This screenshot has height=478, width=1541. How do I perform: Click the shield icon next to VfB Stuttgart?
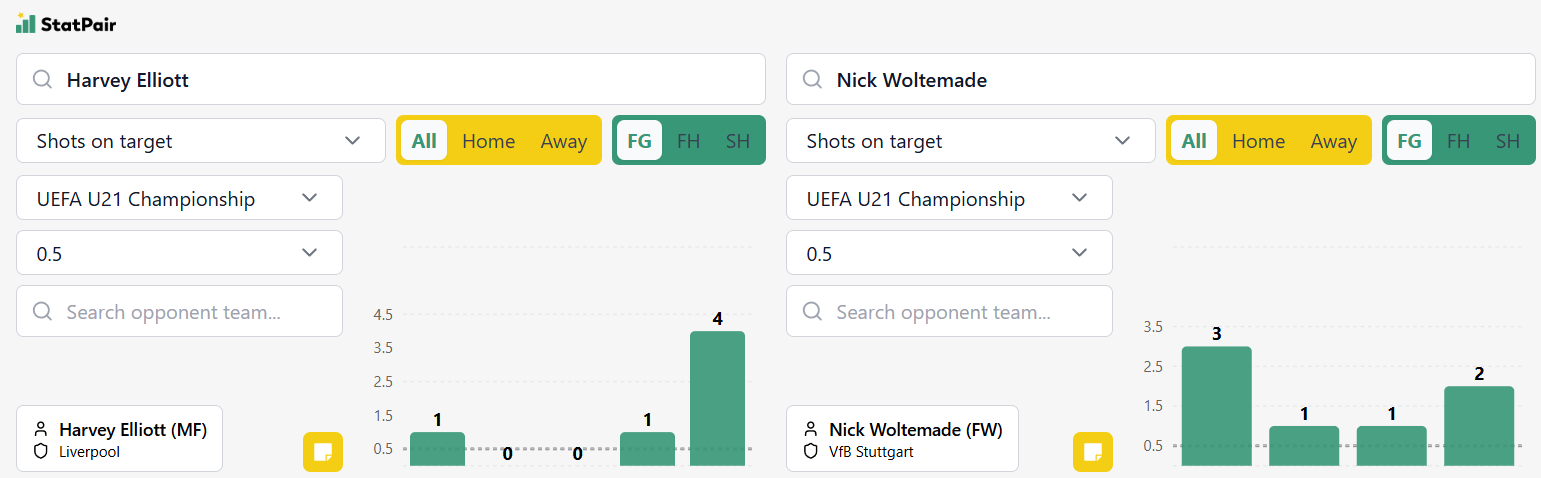[x=812, y=452]
